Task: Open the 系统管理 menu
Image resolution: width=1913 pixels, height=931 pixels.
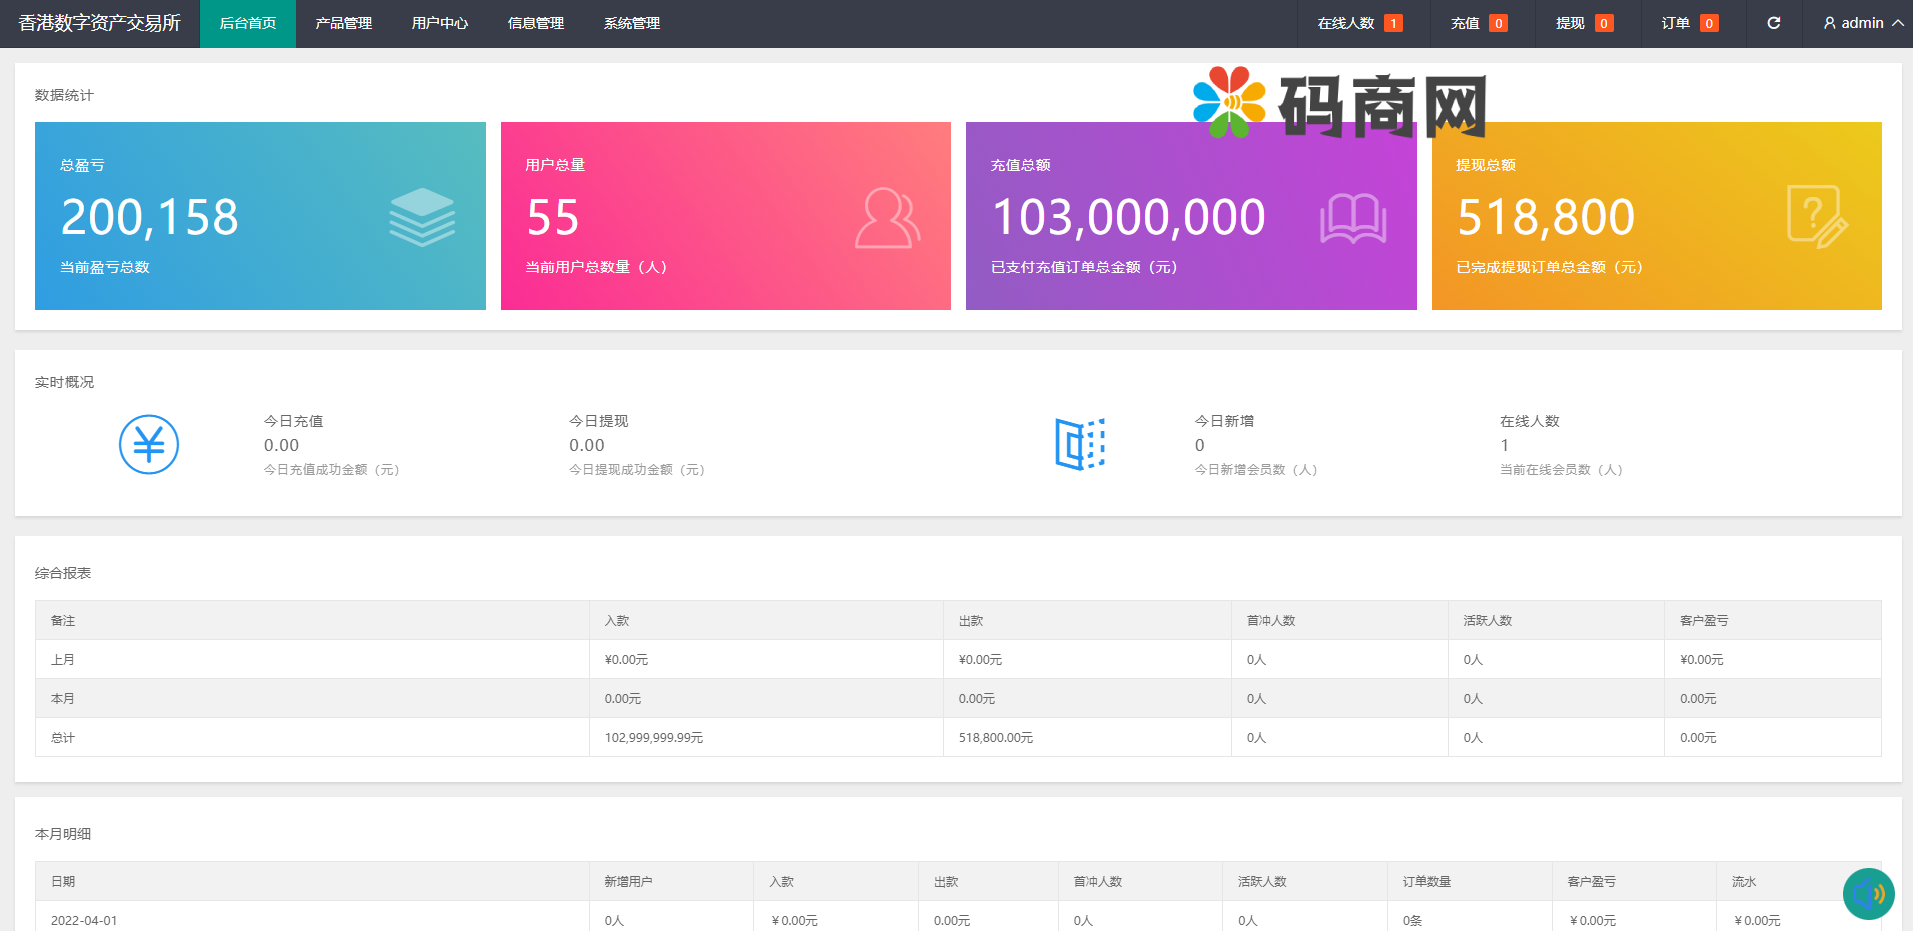Action: click(x=631, y=23)
